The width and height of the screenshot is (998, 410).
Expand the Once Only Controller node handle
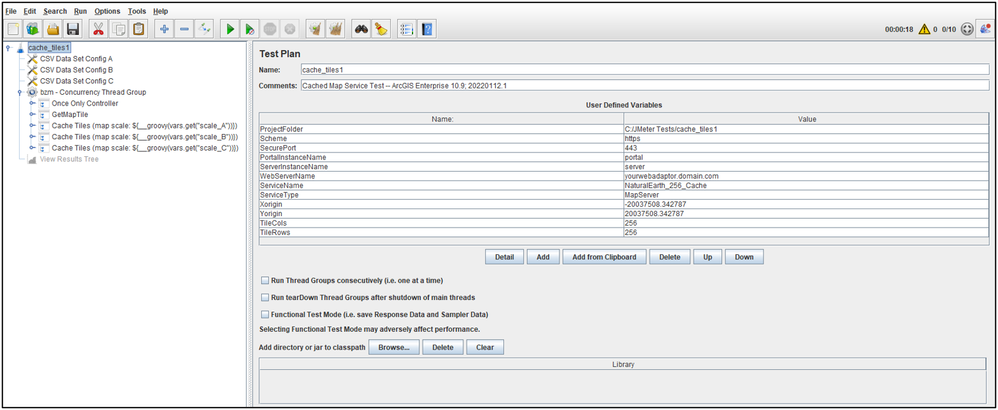[x=31, y=103]
